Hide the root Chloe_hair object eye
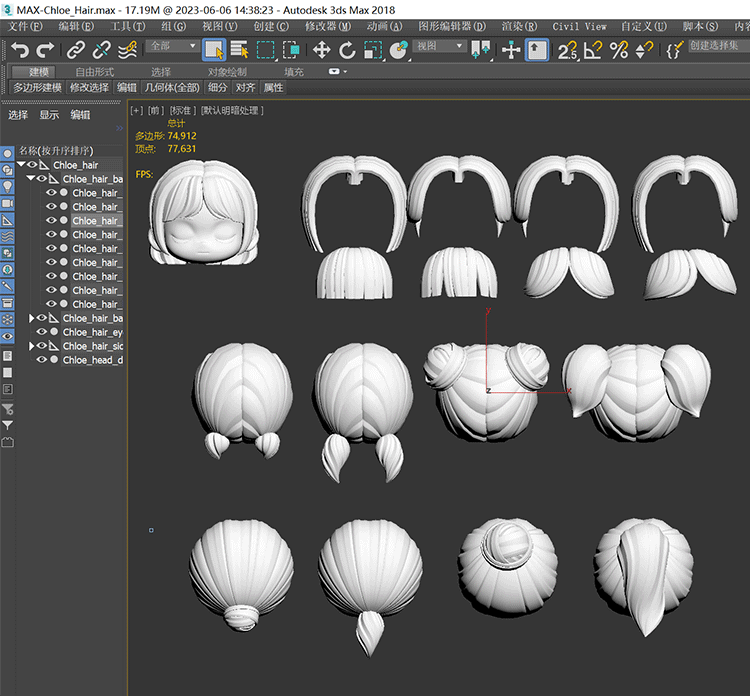Screen dimensions: 750x698 click(32, 164)
